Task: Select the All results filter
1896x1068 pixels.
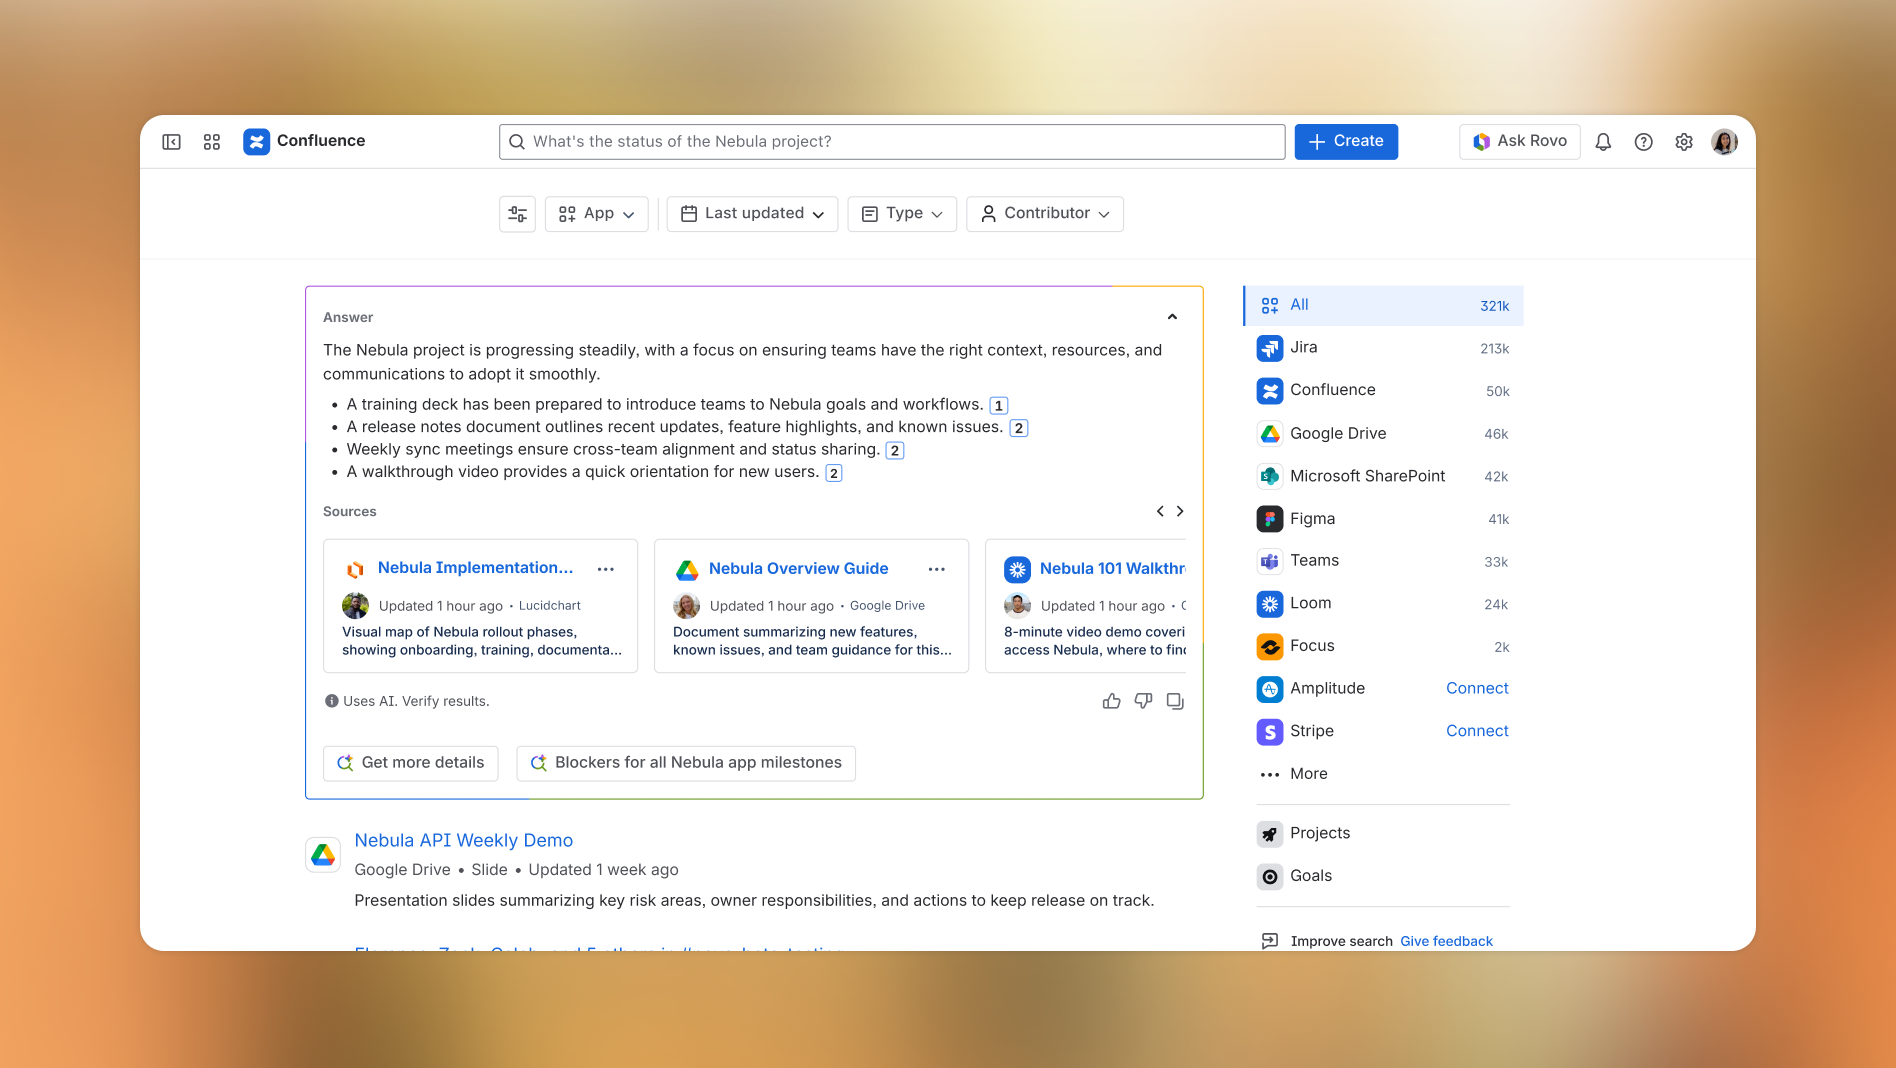Action: [1383, 306]
